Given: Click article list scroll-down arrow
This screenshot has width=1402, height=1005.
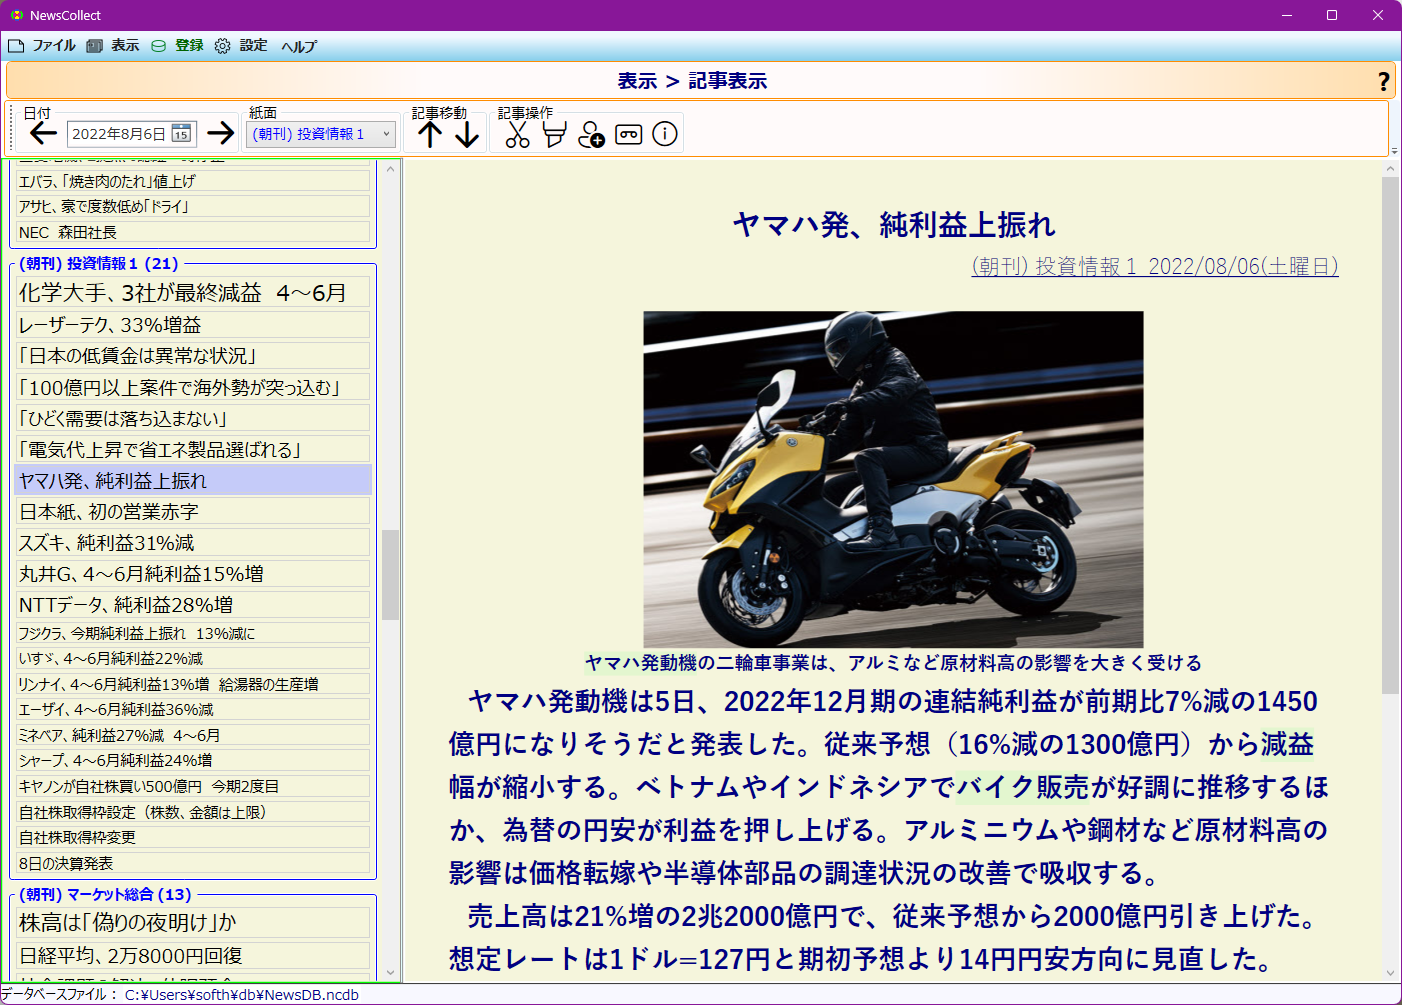Looking at the screenshot, I should coord(390,972).
